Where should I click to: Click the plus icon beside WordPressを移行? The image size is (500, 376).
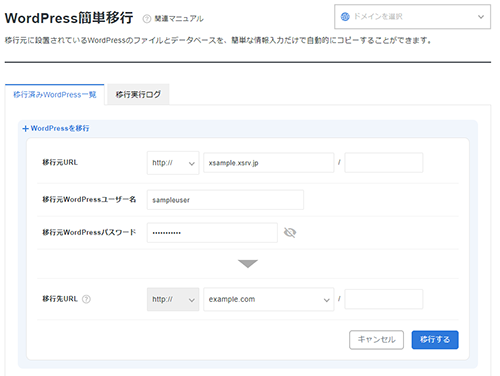pyautogui.click(x=25, y=129)
